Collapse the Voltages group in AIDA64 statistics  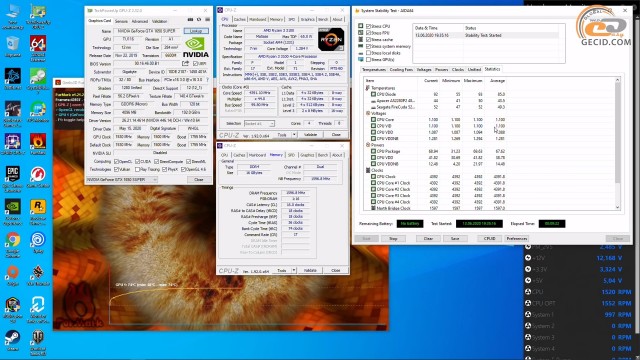tap(367, 113)
